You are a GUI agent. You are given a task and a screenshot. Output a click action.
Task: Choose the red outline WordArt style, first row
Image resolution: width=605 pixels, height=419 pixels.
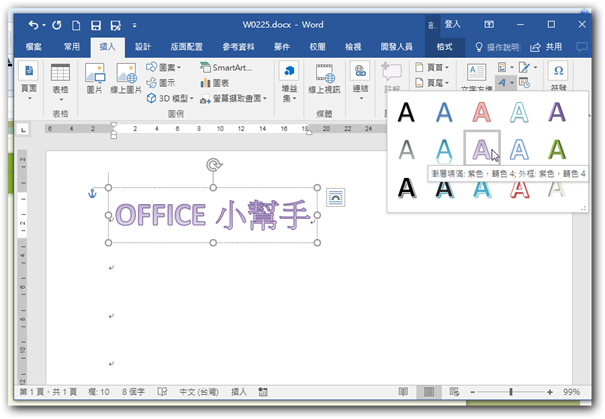[x=482, y=112]
